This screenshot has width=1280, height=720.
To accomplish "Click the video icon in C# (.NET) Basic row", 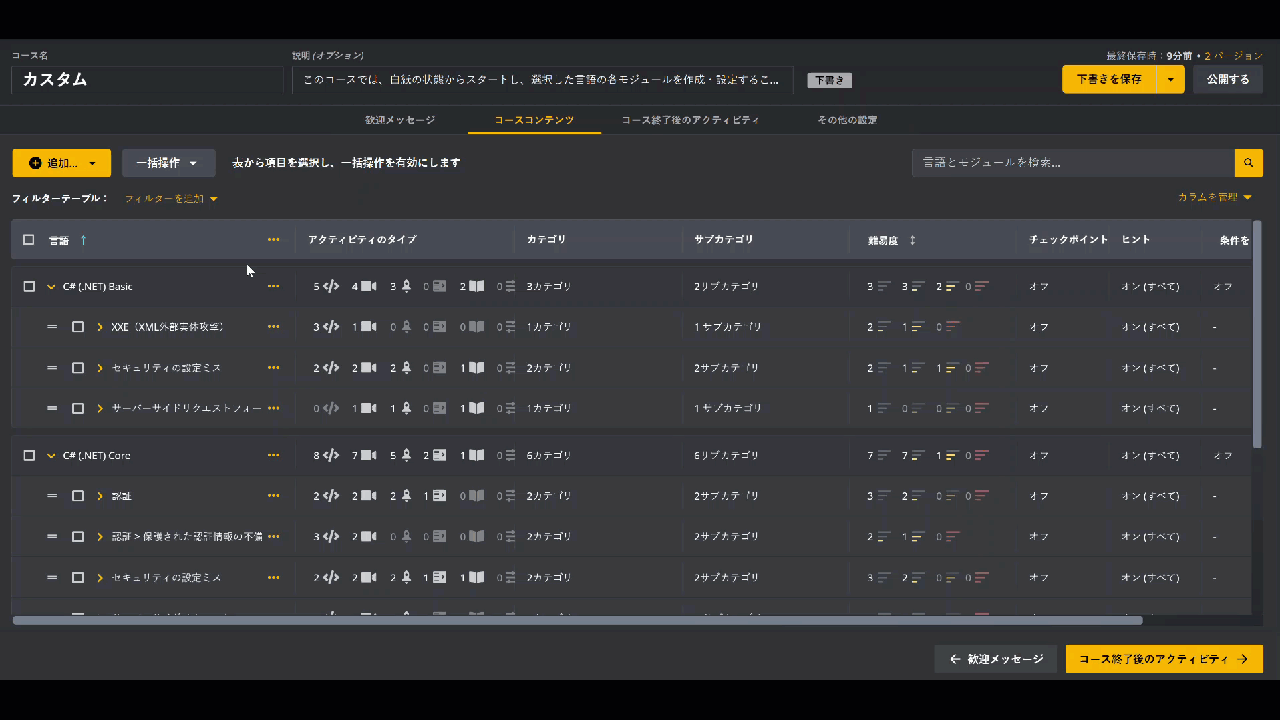I will point(368,286).
